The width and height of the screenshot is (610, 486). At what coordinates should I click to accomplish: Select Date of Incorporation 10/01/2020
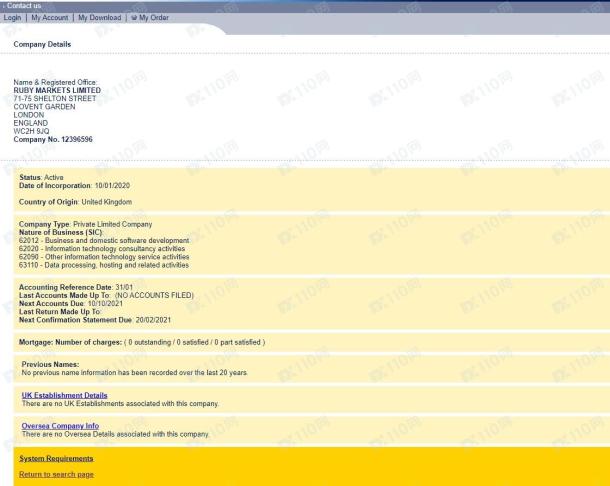click(74, 186)
